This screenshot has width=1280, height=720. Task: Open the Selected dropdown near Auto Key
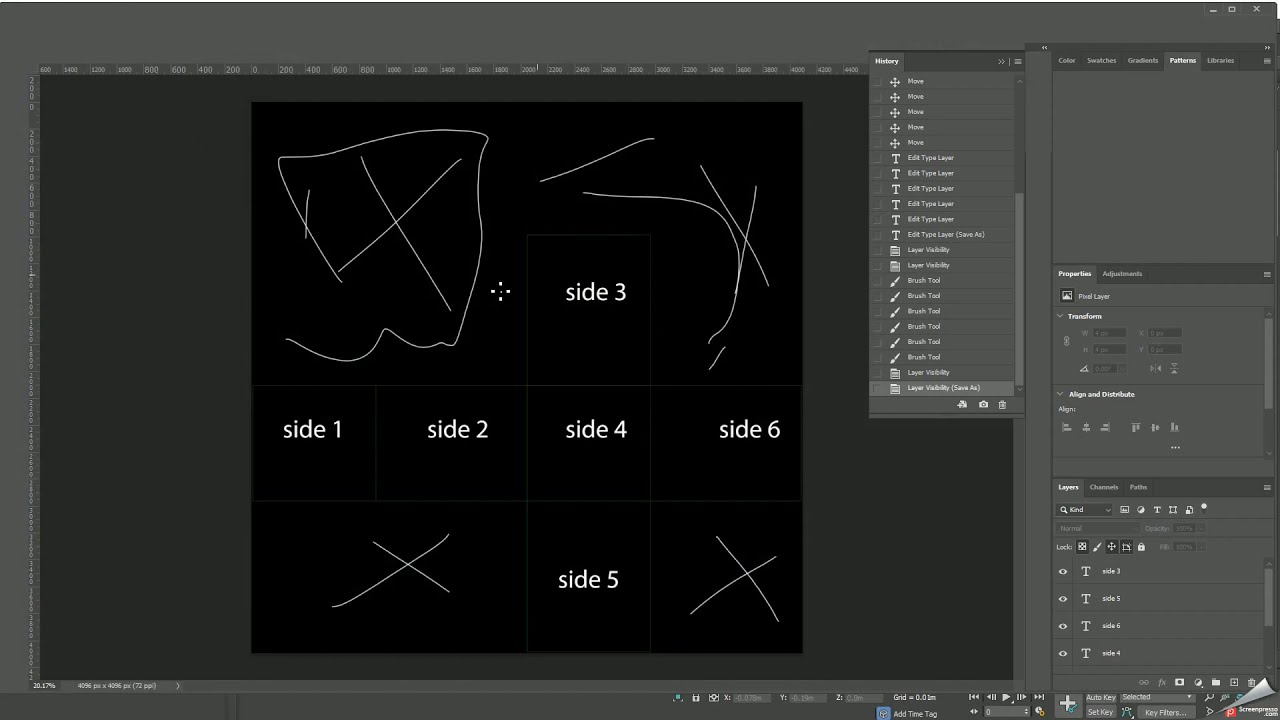(x=1157, y=697)
